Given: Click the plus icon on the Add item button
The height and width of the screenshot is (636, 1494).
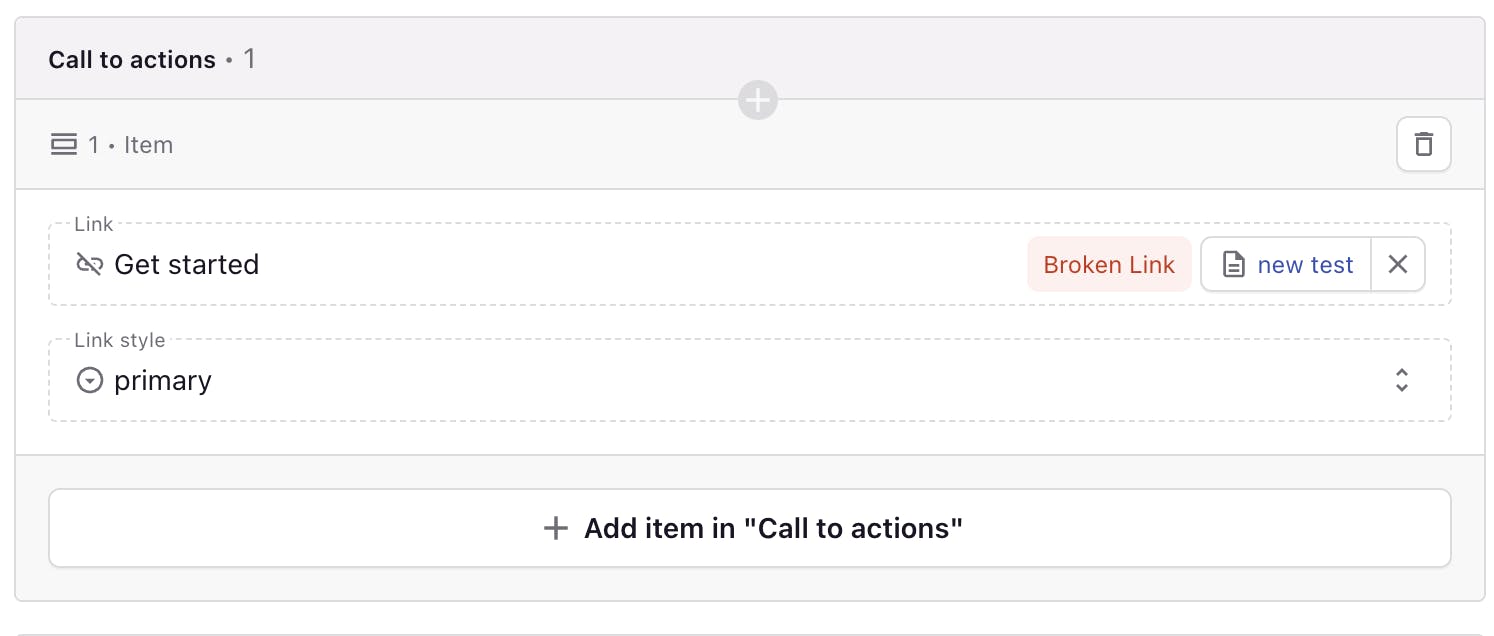Looking at the screenshot, I should 555,528.
